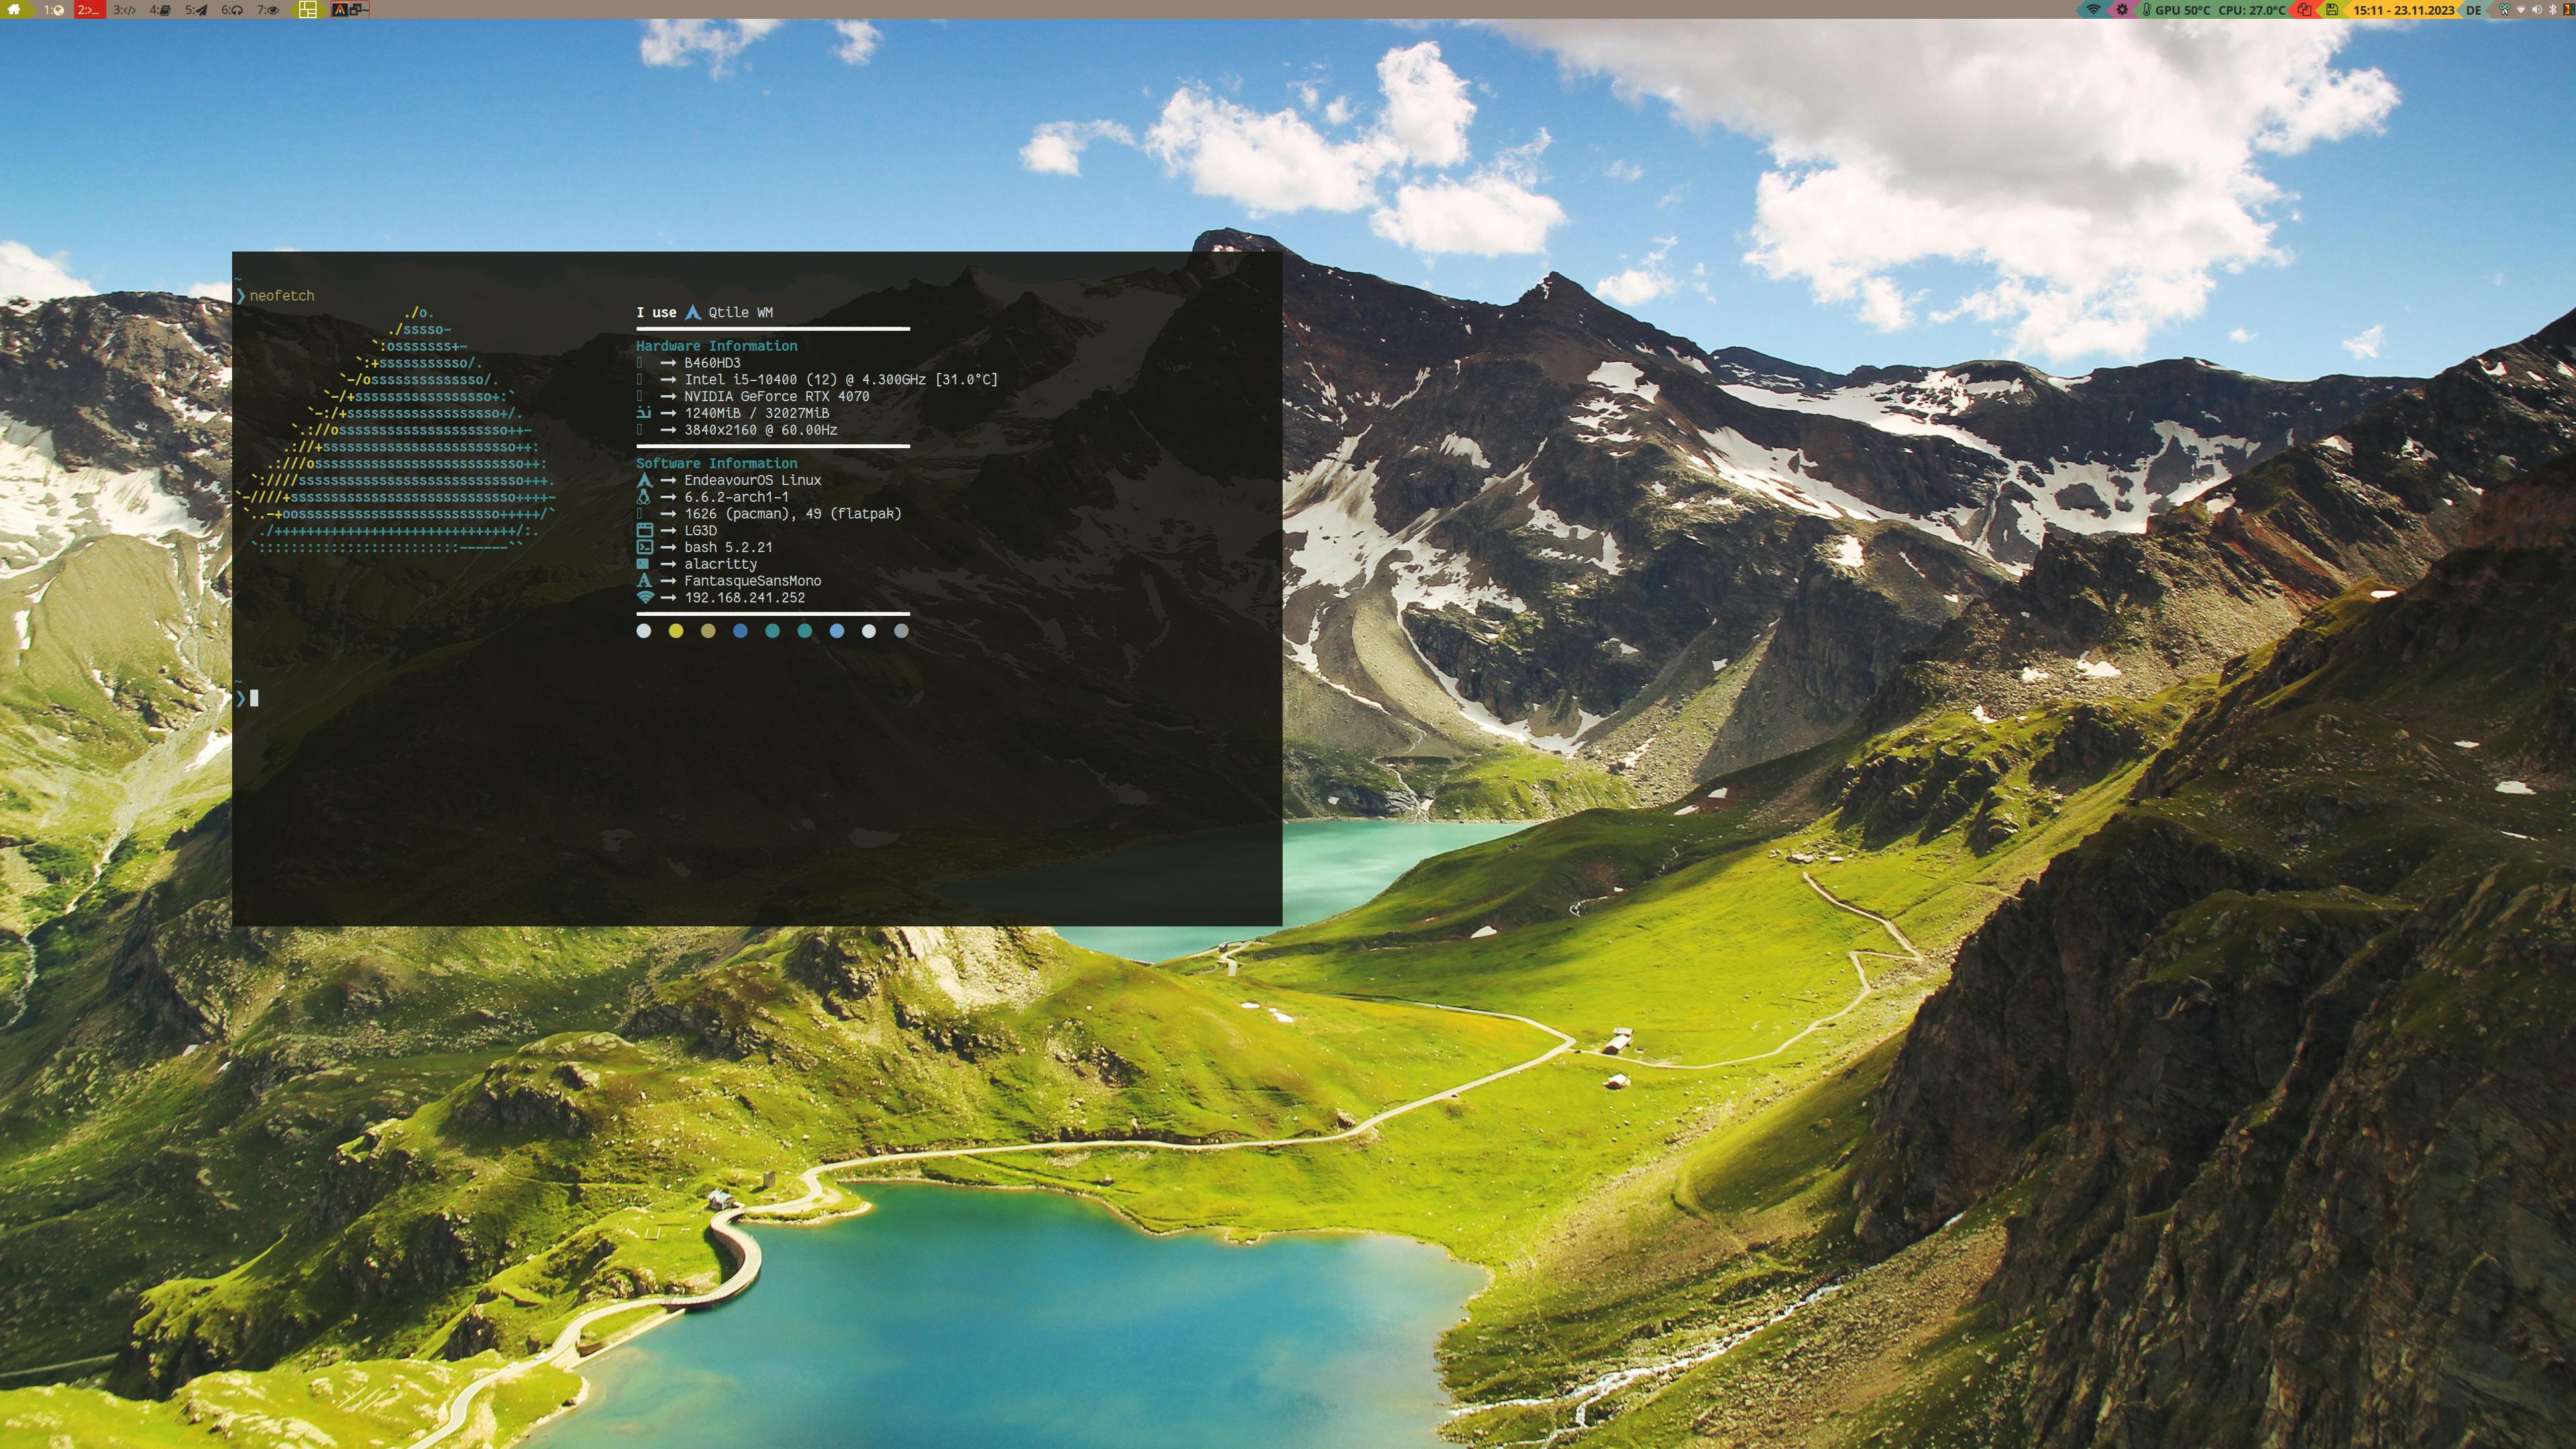The image size is (2576, 1449).
Task: Click the GPU temperature widget
Action: (2182, 10)
